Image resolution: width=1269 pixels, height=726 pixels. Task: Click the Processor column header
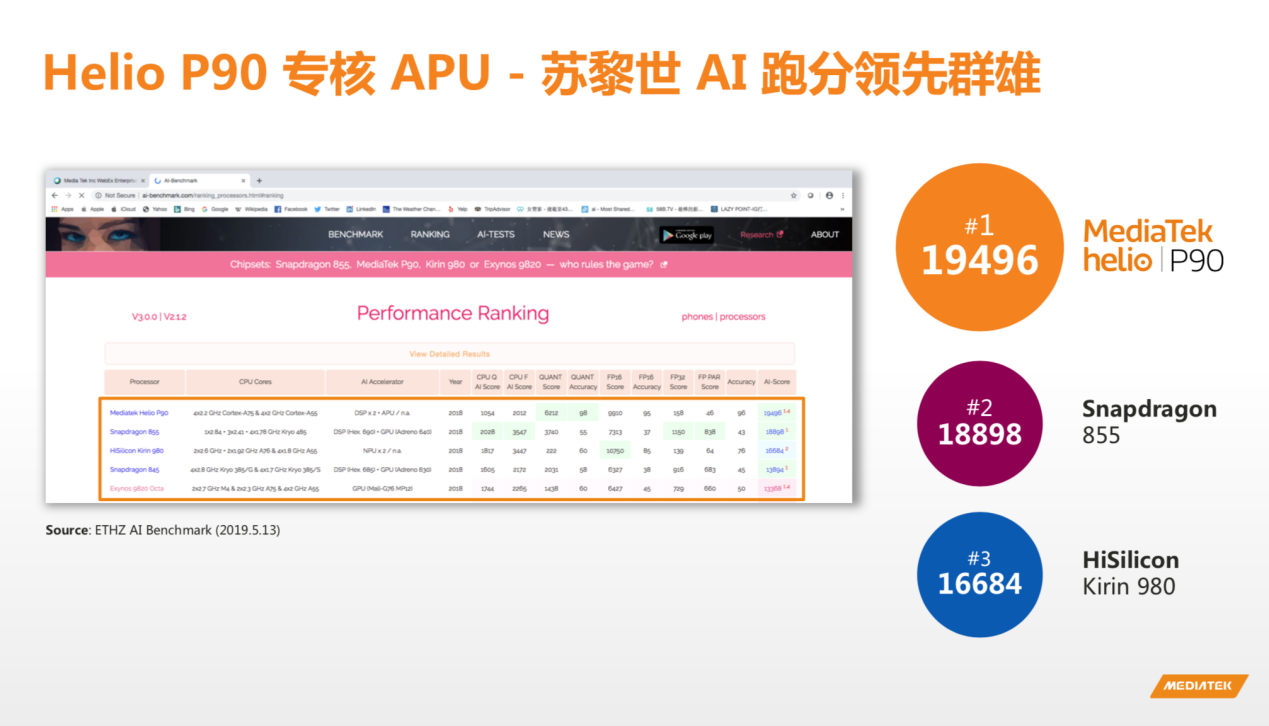pyautogui.click(x=144, y=382)
